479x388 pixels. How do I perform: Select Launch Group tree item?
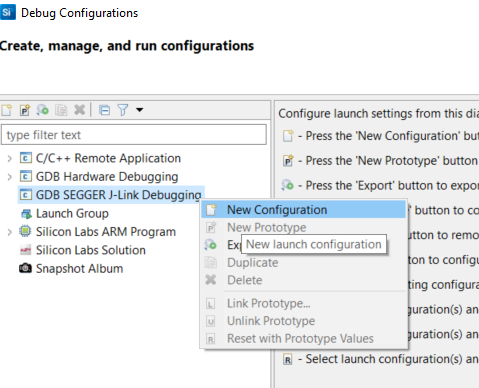(72, 213)
